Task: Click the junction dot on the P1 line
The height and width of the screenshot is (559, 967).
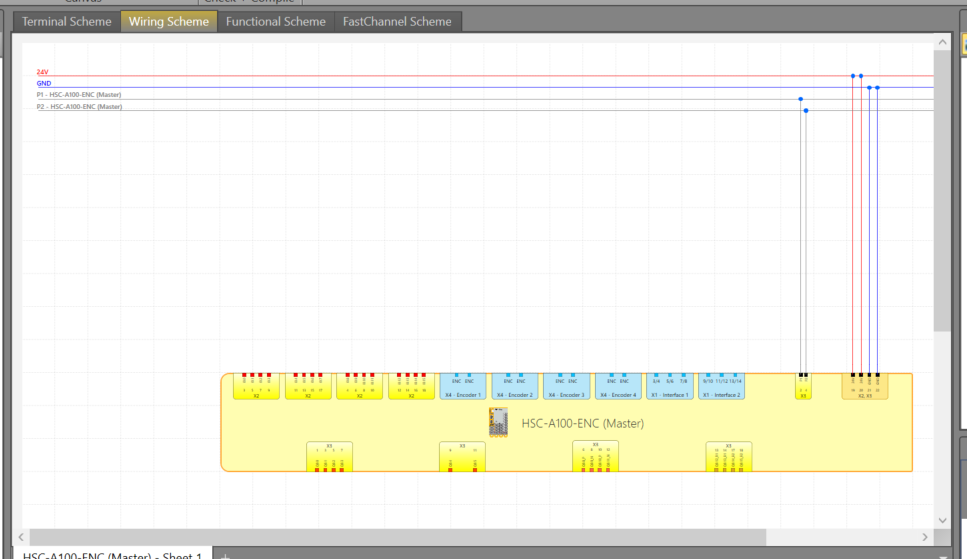Action: tap(800, 99)
